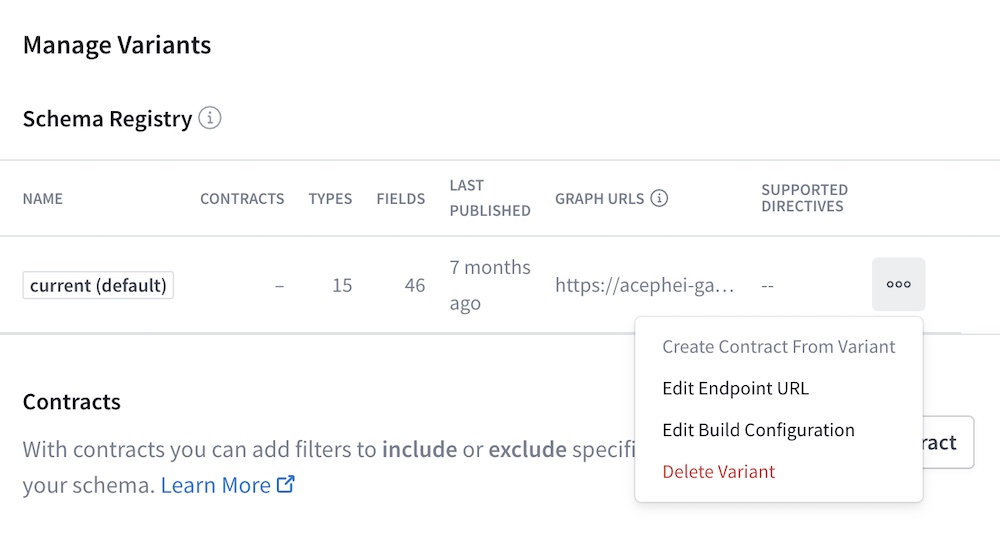Click the CONTRACTS column header
Screen dimensions: 1000x539
(242, 198)
